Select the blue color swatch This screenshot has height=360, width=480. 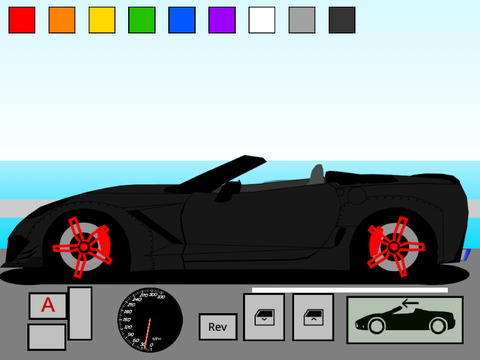182,20
